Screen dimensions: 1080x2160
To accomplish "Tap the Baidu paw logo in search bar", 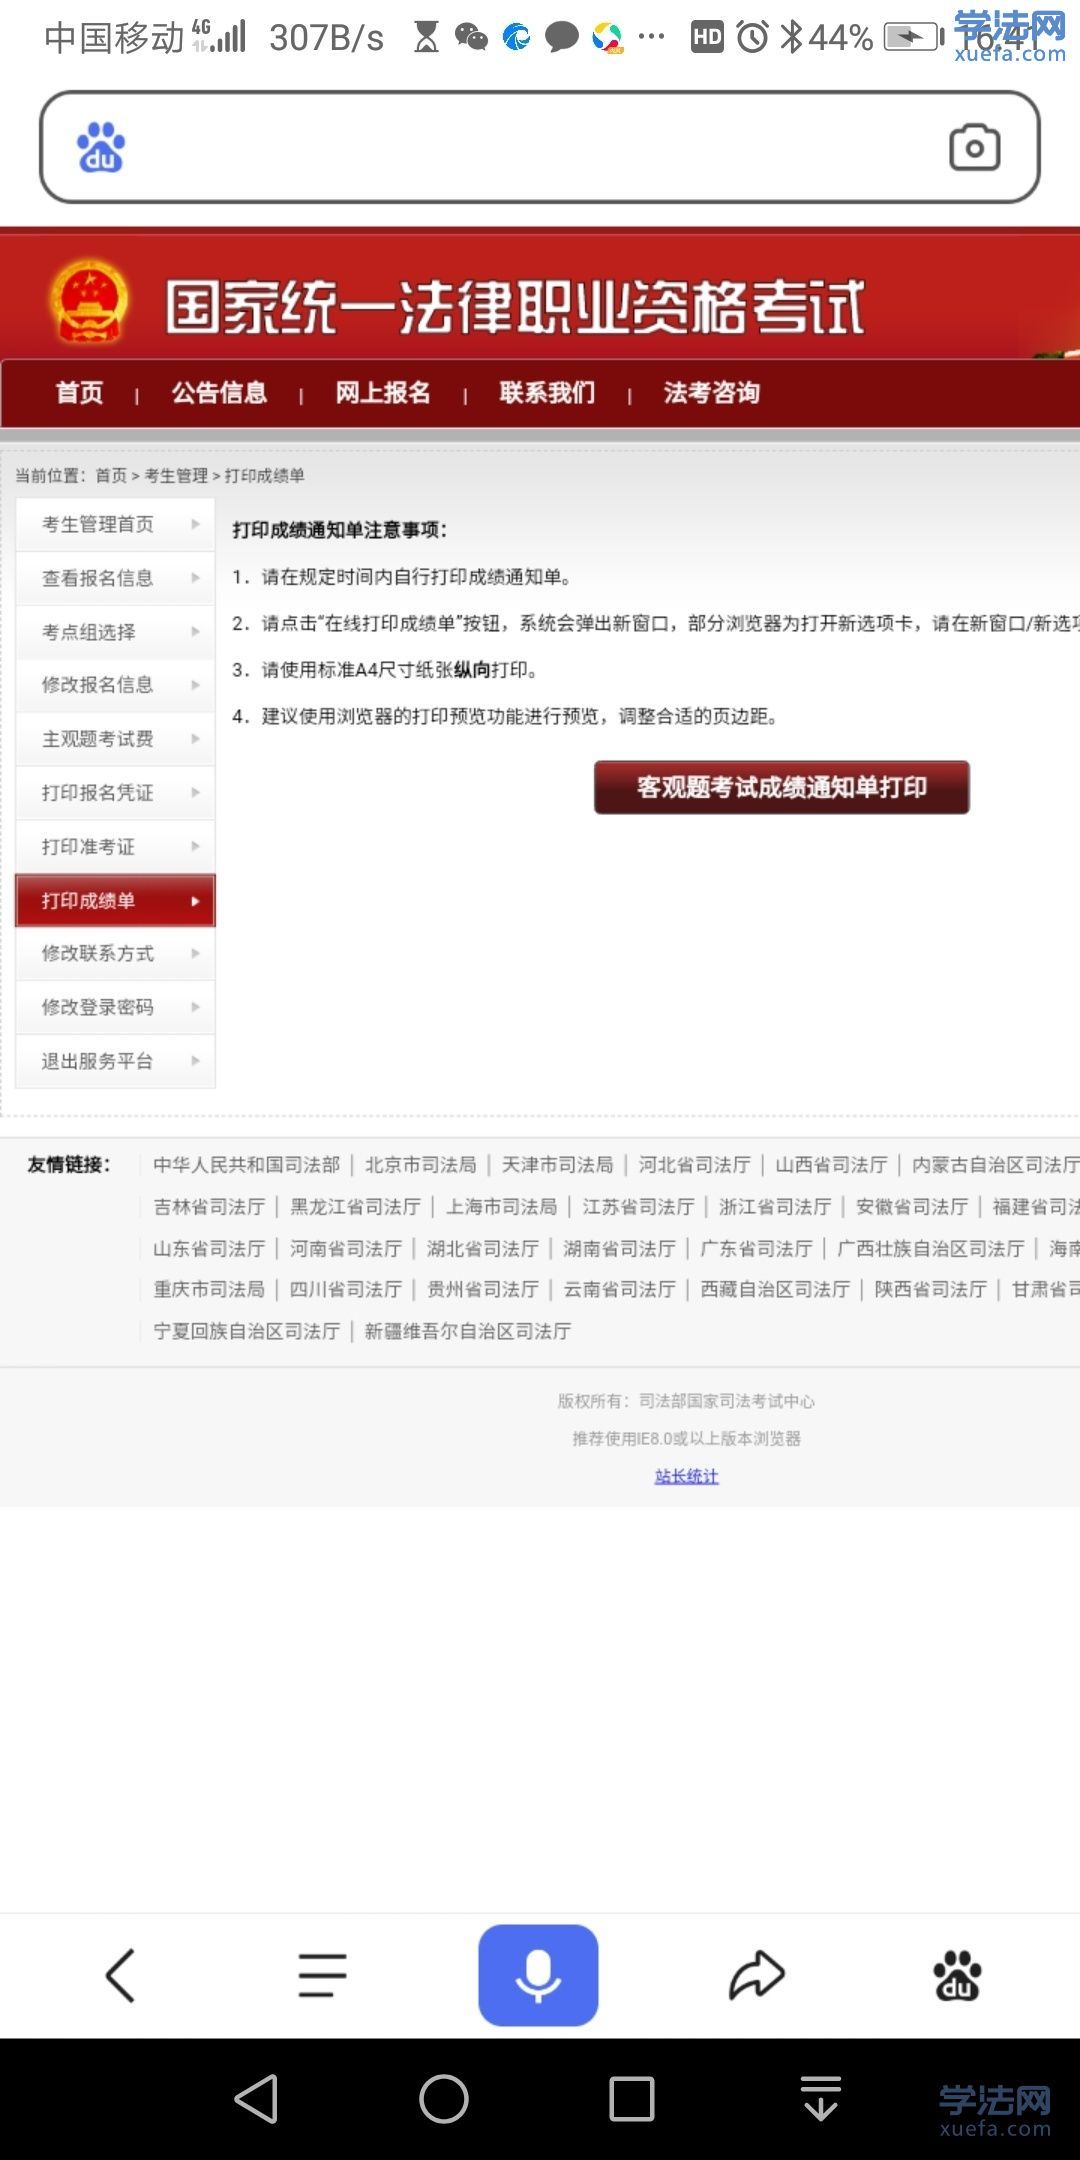I will (x=101, y=147).
